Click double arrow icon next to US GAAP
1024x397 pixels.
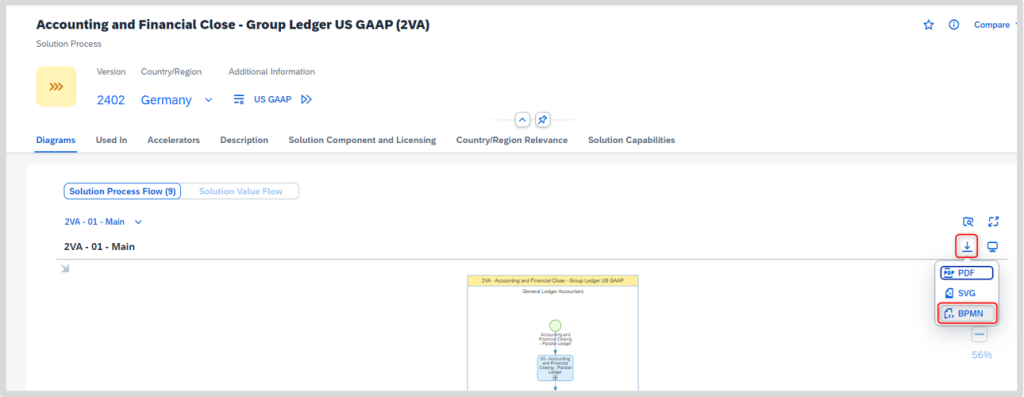click(x=306, y=99)
